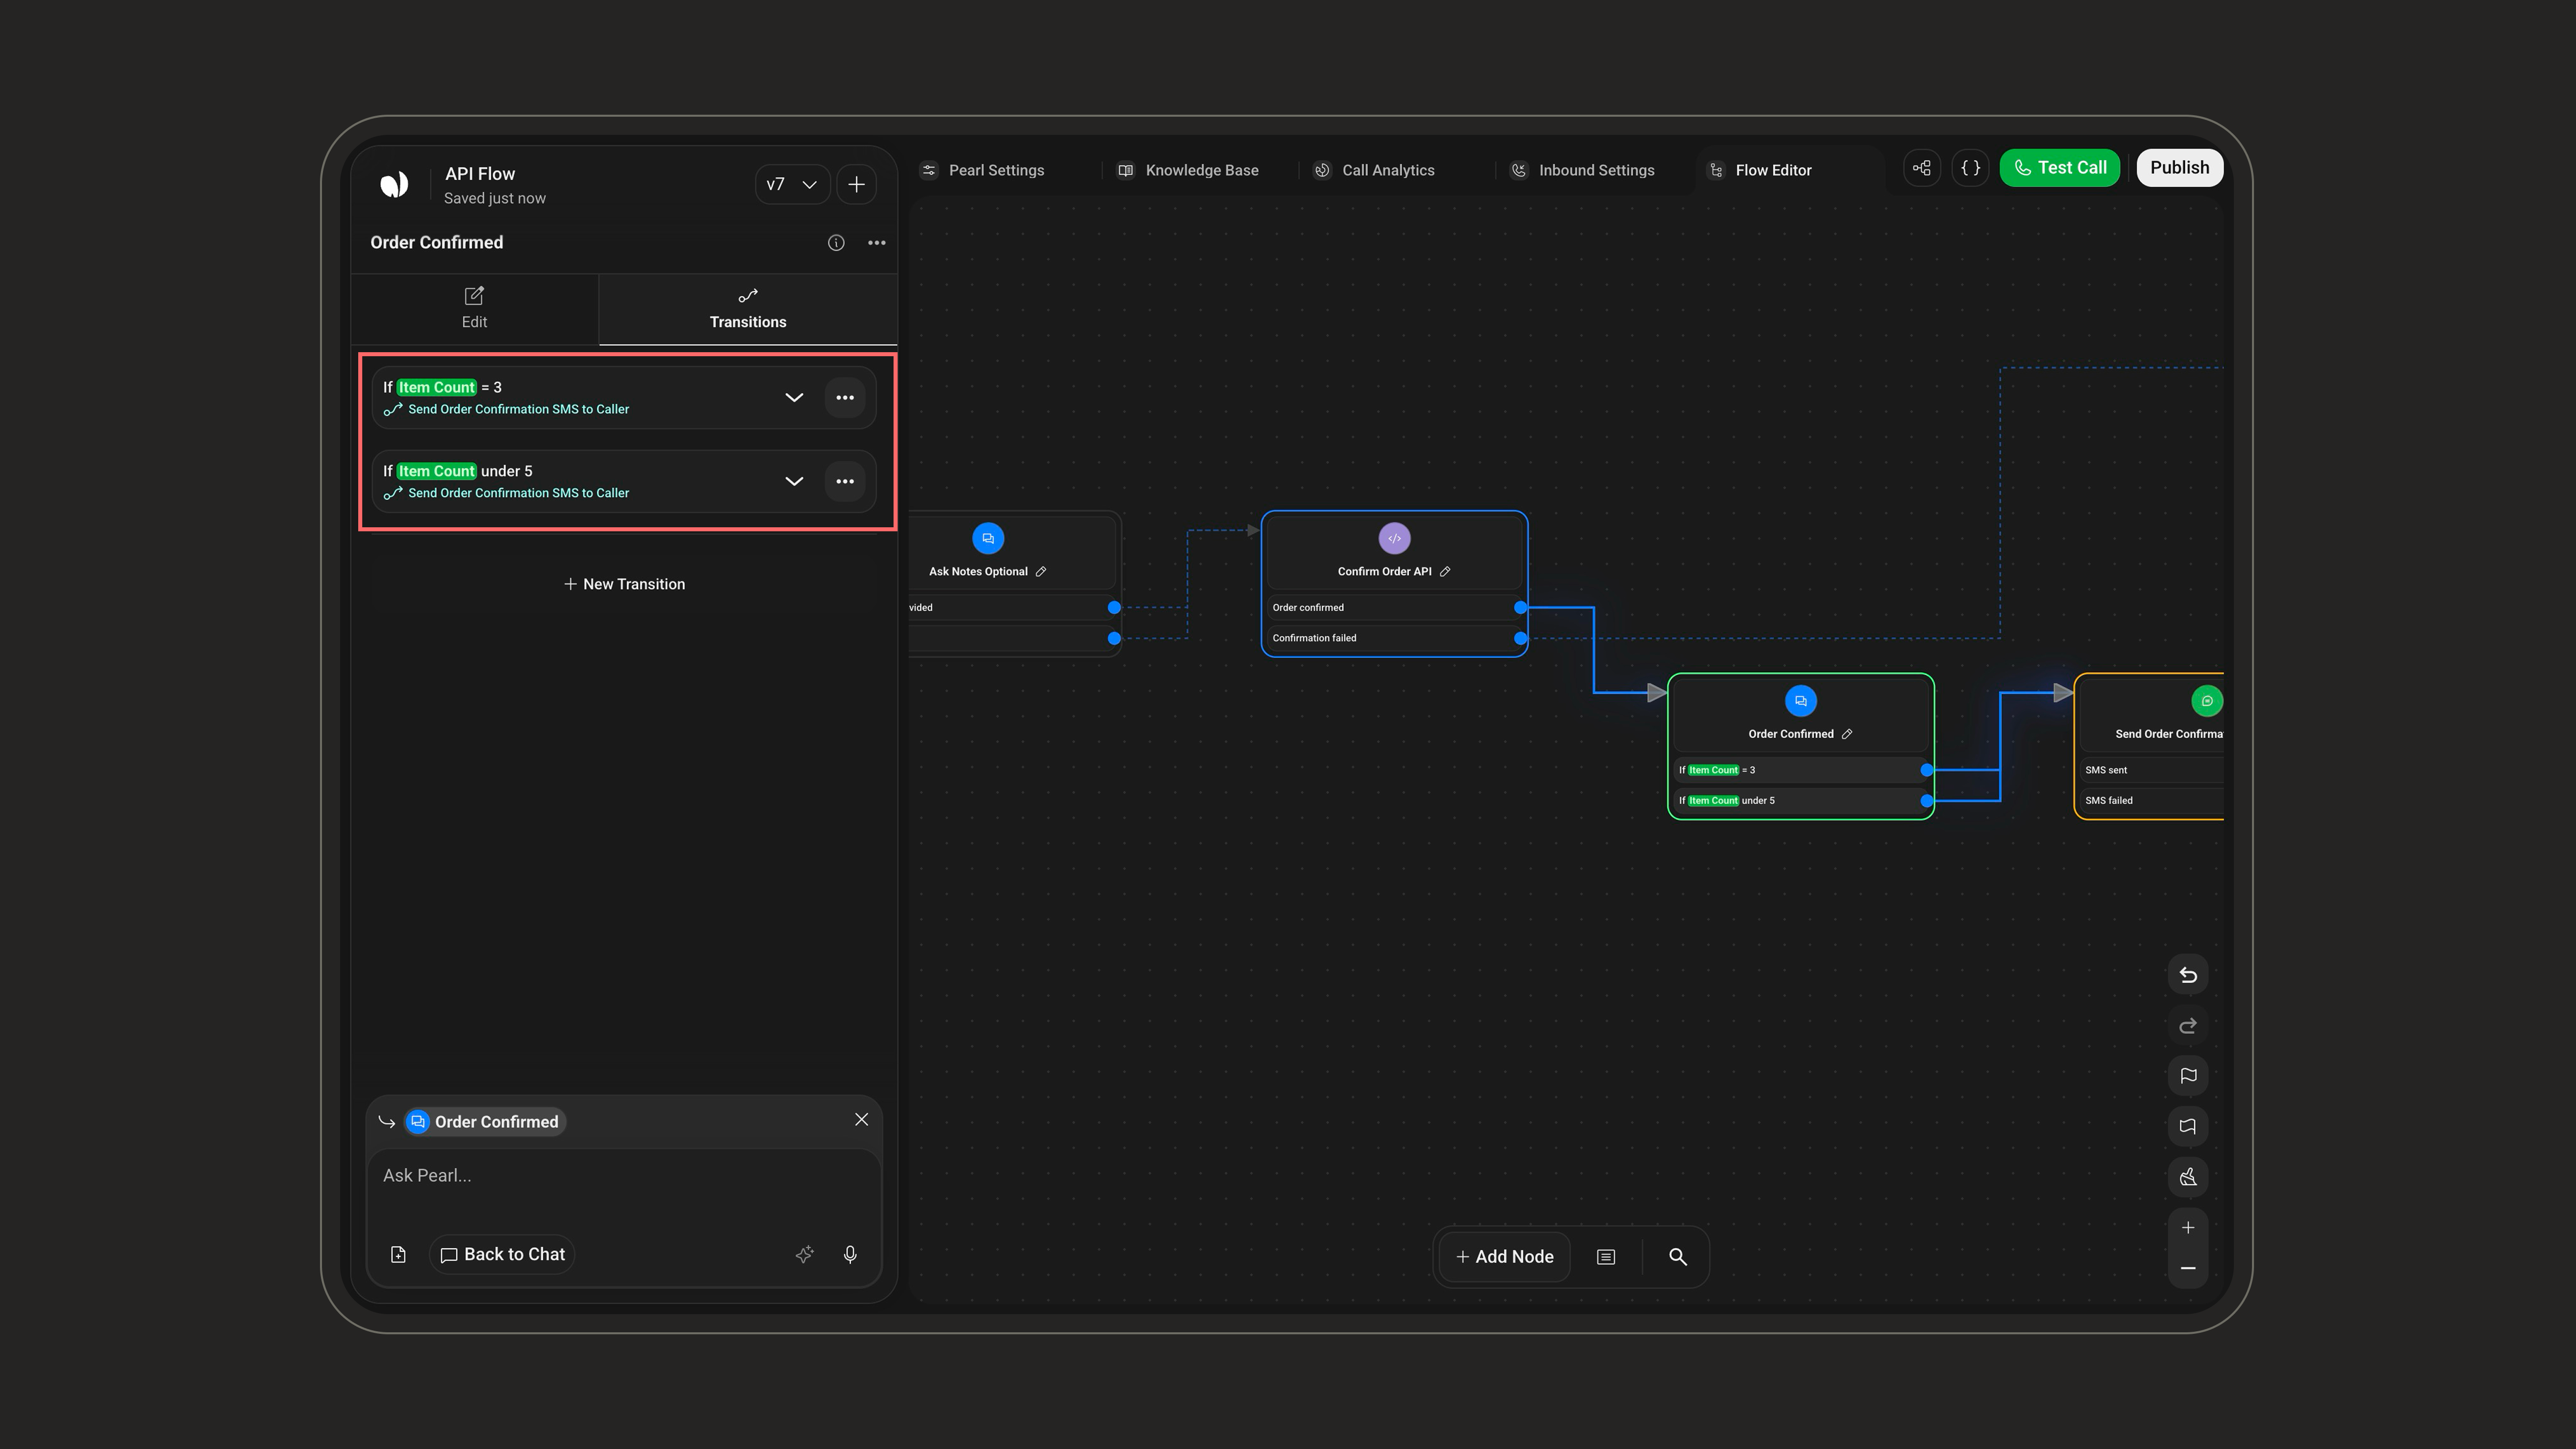Image resolution: width=2576 pixels, height=1449 pixels.
Task: Click Back to Chat button
Action: tap(502, 1255)
